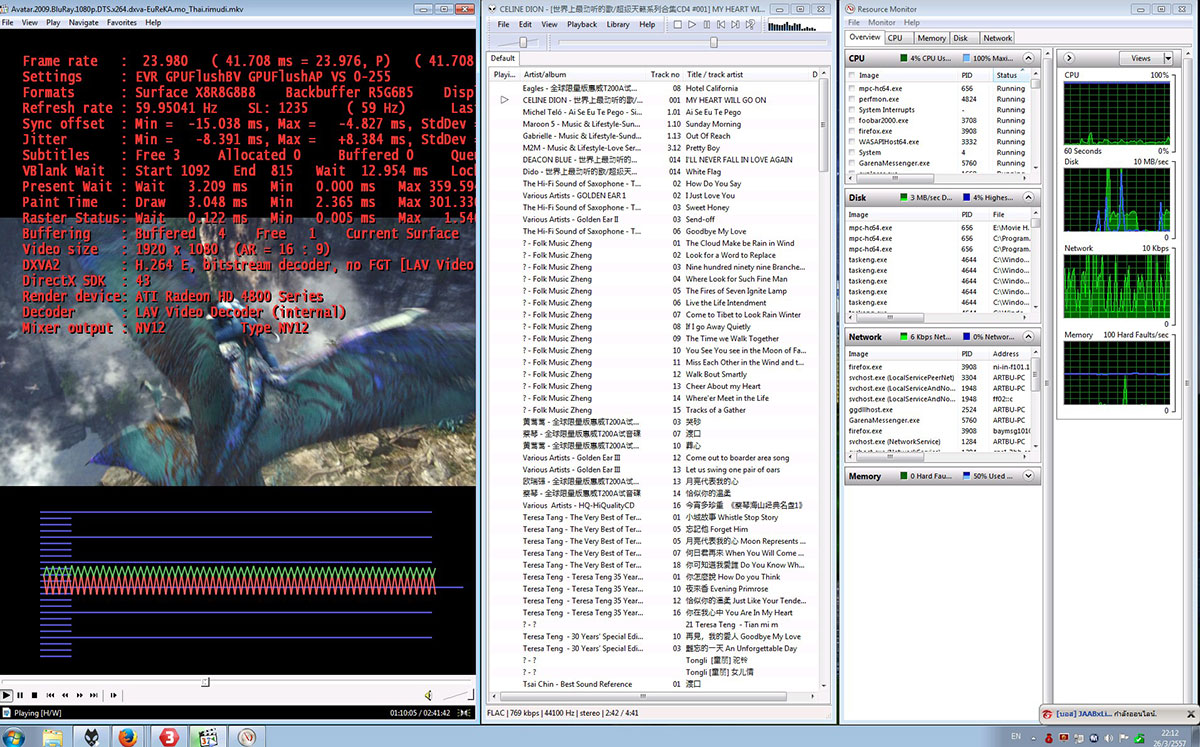This screenshot has height=747, width=1200.
Task: Check the foobar2000.exe process checkbox
Action: point(852,120)
